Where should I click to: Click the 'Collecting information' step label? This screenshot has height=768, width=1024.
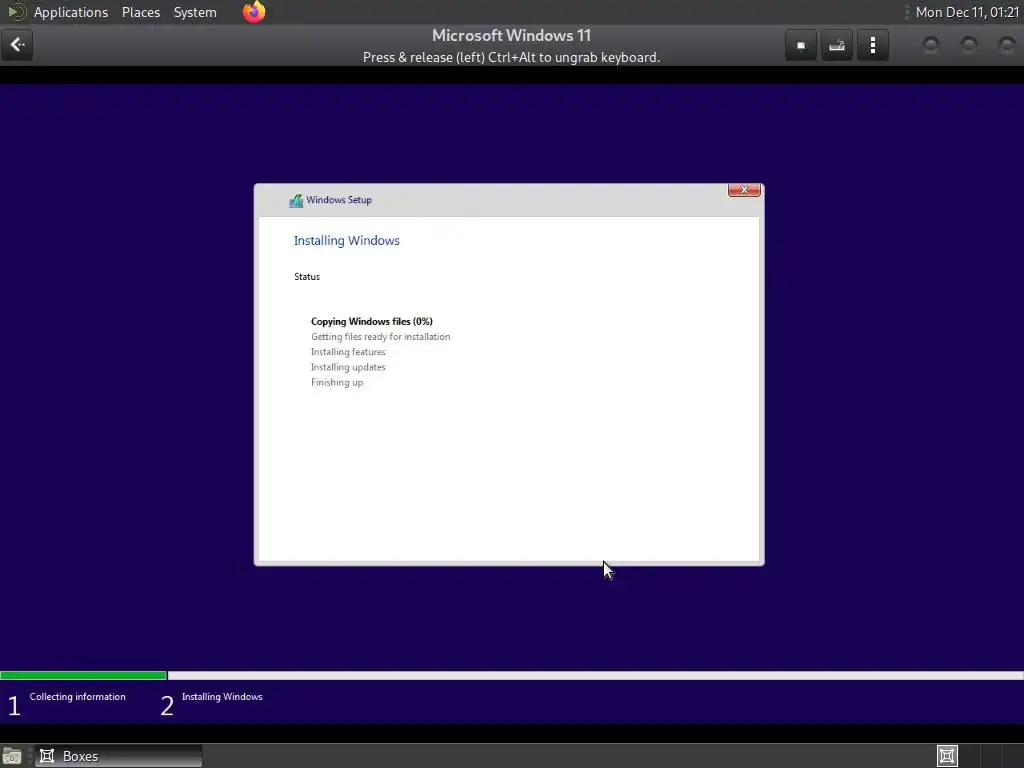click(x=77, y=697)
